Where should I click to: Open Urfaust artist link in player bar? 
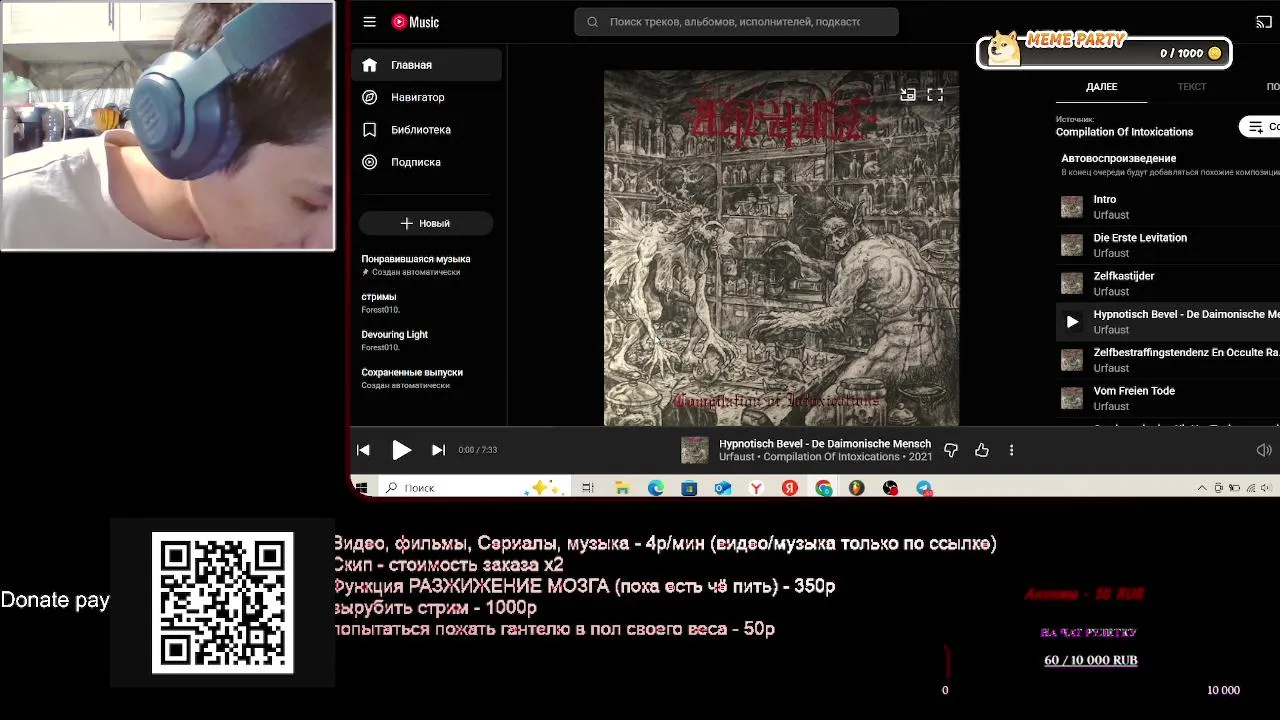[x=737, y=457]
